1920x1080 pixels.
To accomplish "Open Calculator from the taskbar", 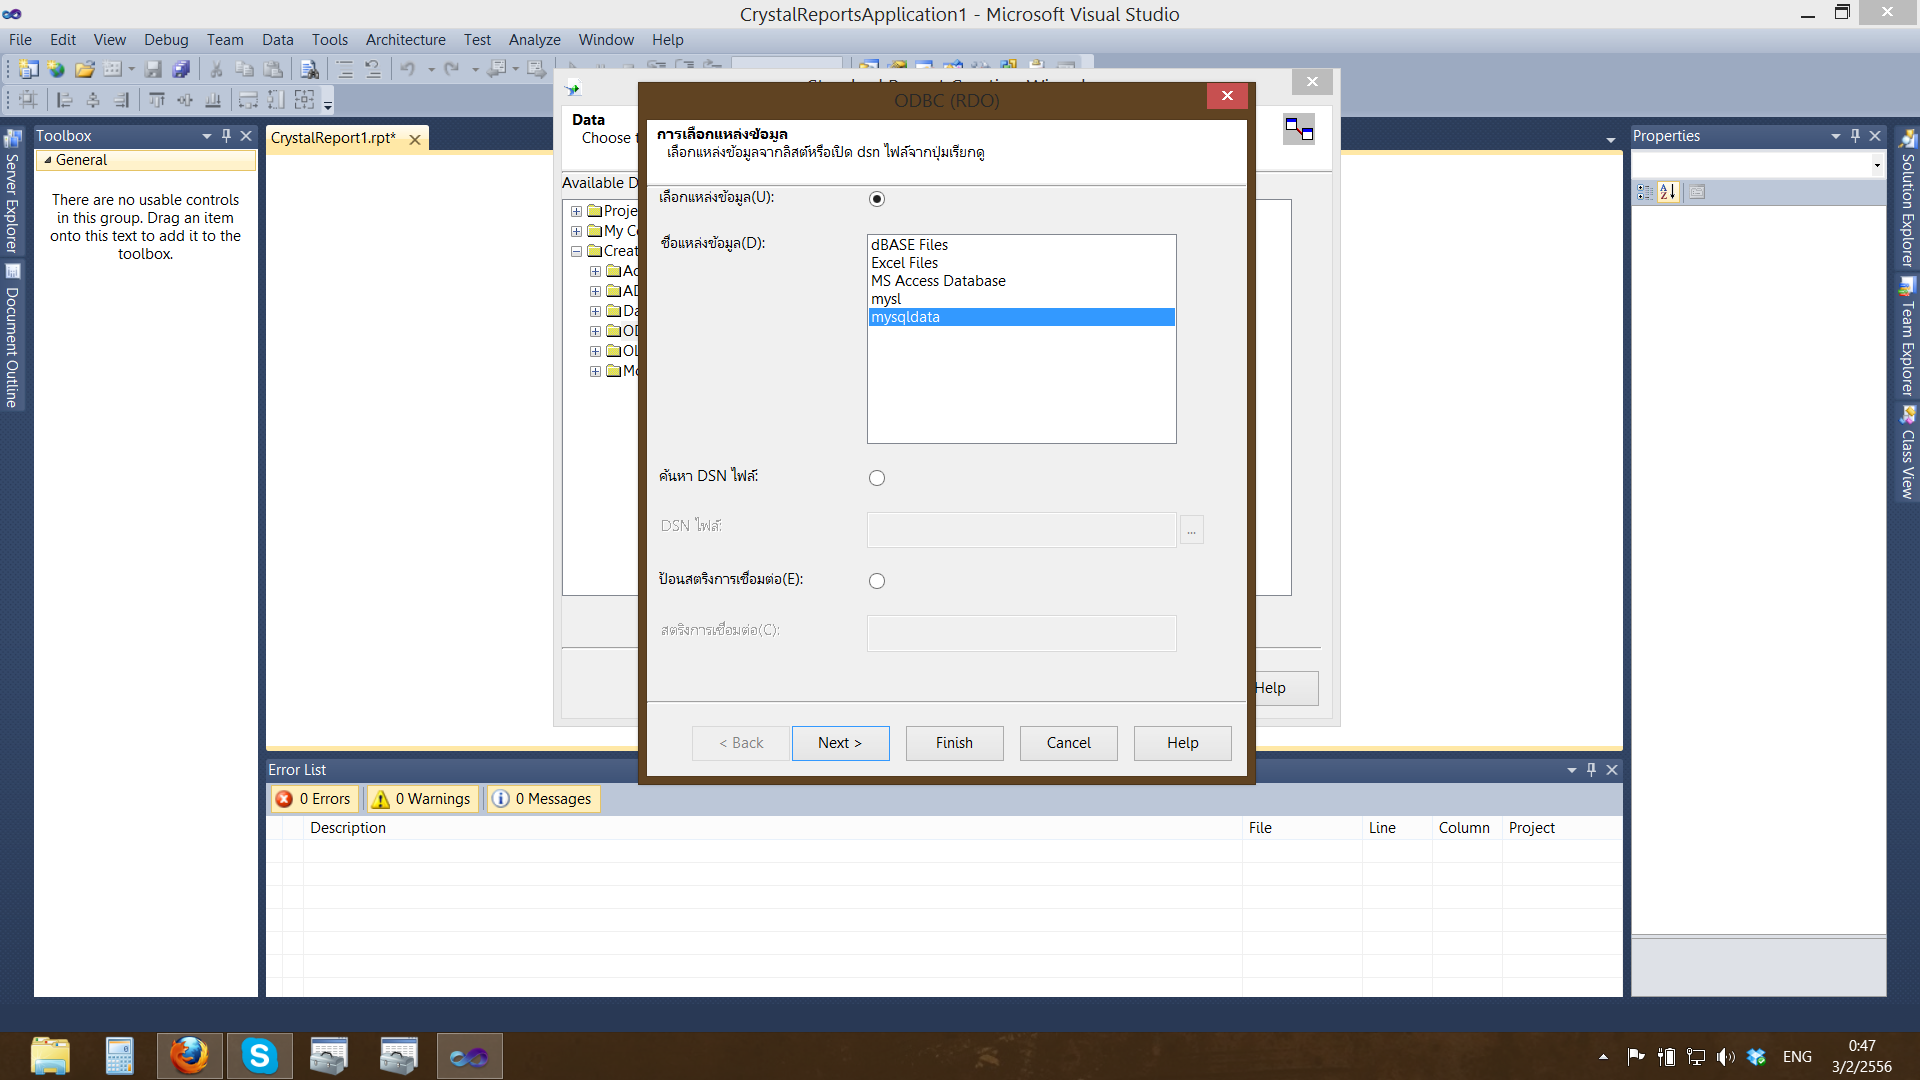I will point(119,1056).
